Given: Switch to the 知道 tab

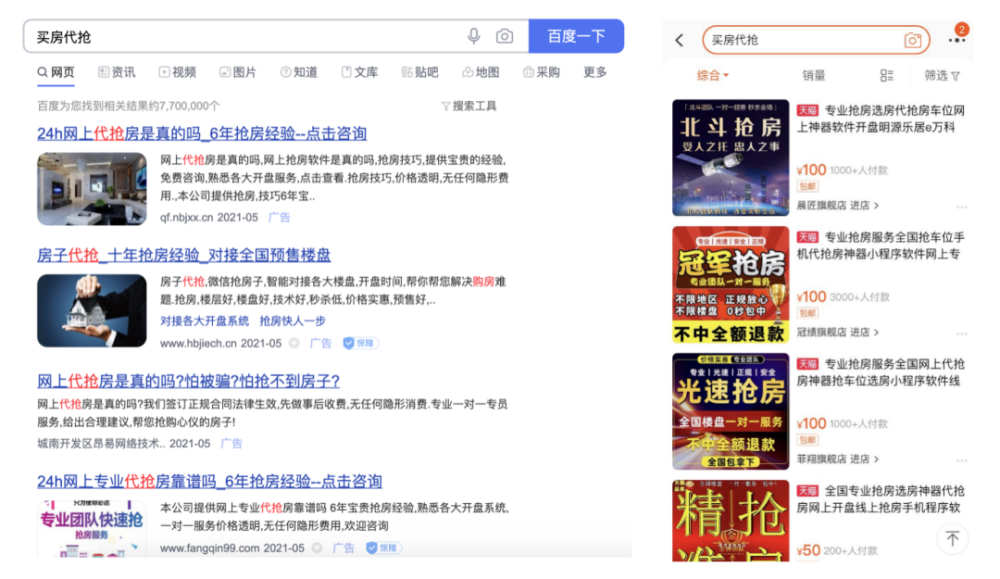Looking at the screenshot, I should (298, 72).
